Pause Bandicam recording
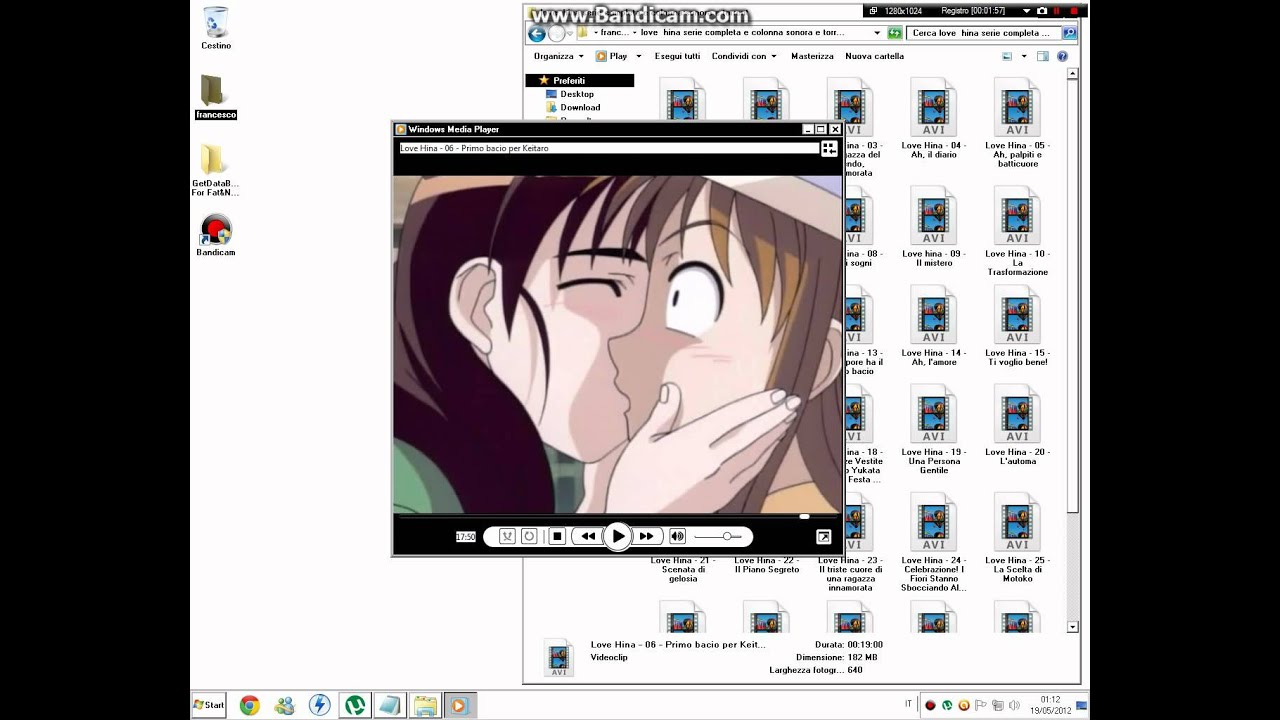The width and height of the screenshot is (1280, 720). [1056, 11]
